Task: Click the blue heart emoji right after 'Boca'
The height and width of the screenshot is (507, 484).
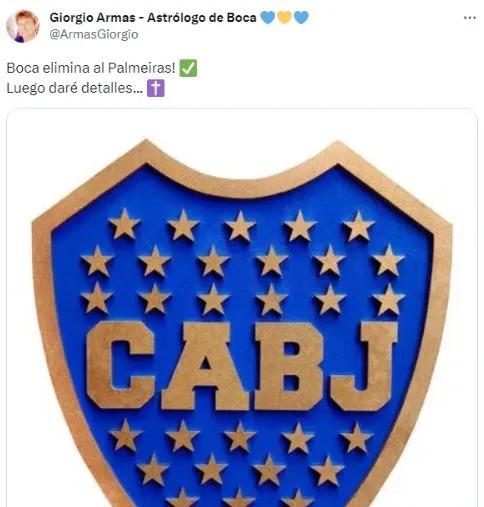Action: coord(268,17)
